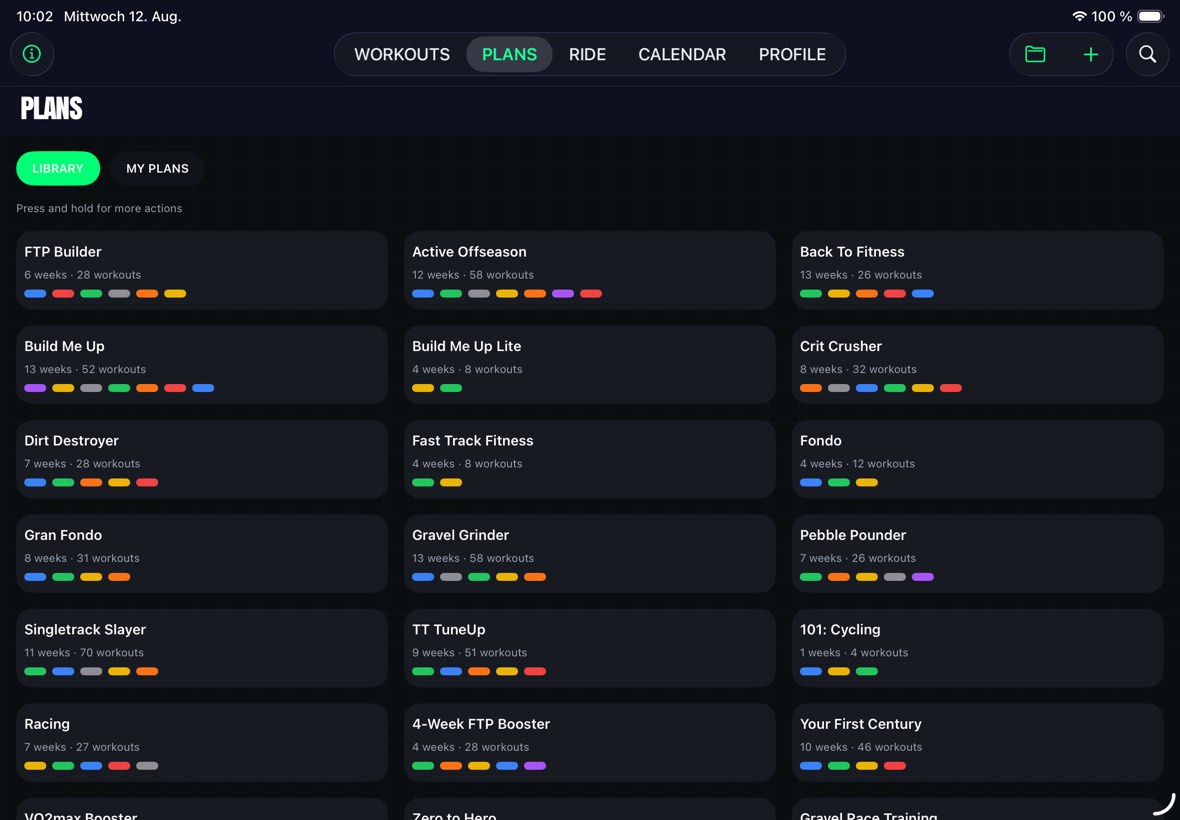This screenshot has width=1180, height=820.
Task: Open the Active Offseason plan
Action: point(589,270)
